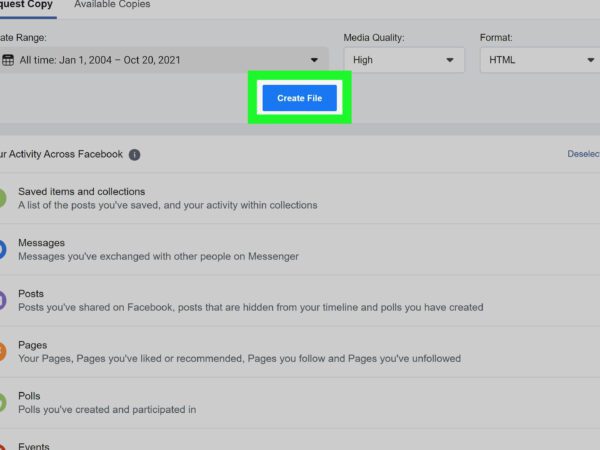This screenshot has height=450, width=600.
Task: Click the red Events category icon
Action: 3,445
